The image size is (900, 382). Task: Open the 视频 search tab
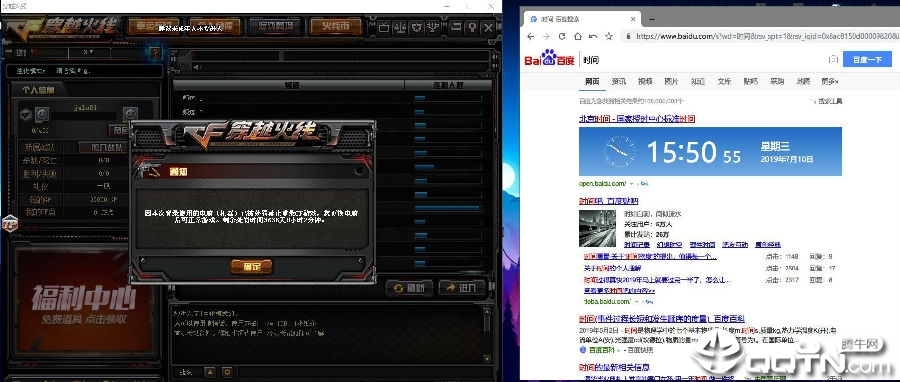[645, 81]
